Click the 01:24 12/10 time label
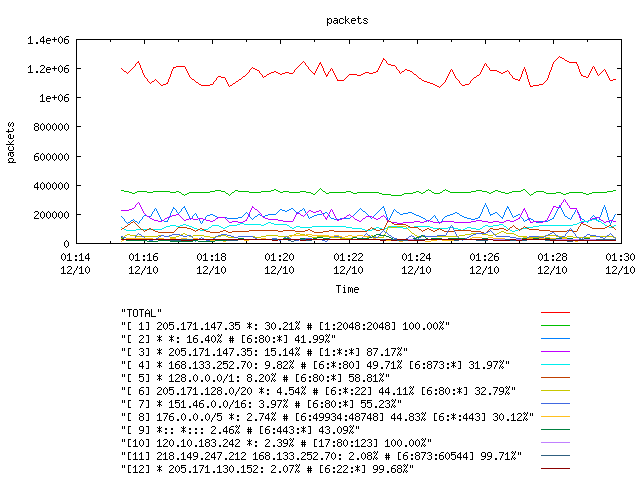The height and width of the screenshot is (480, 640). pyautogui.click(x=416, y=264)
